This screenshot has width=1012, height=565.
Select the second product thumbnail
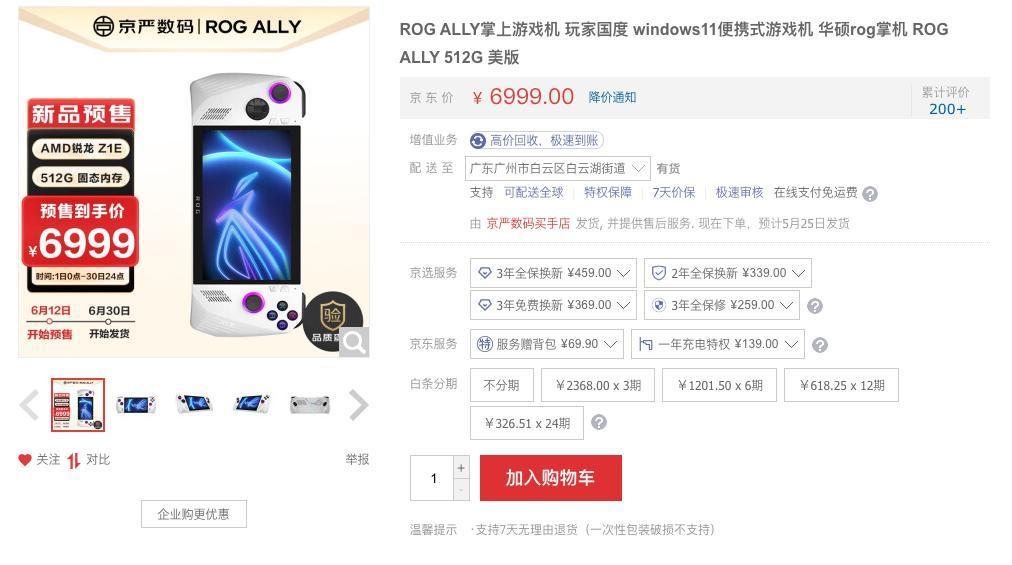136,405
